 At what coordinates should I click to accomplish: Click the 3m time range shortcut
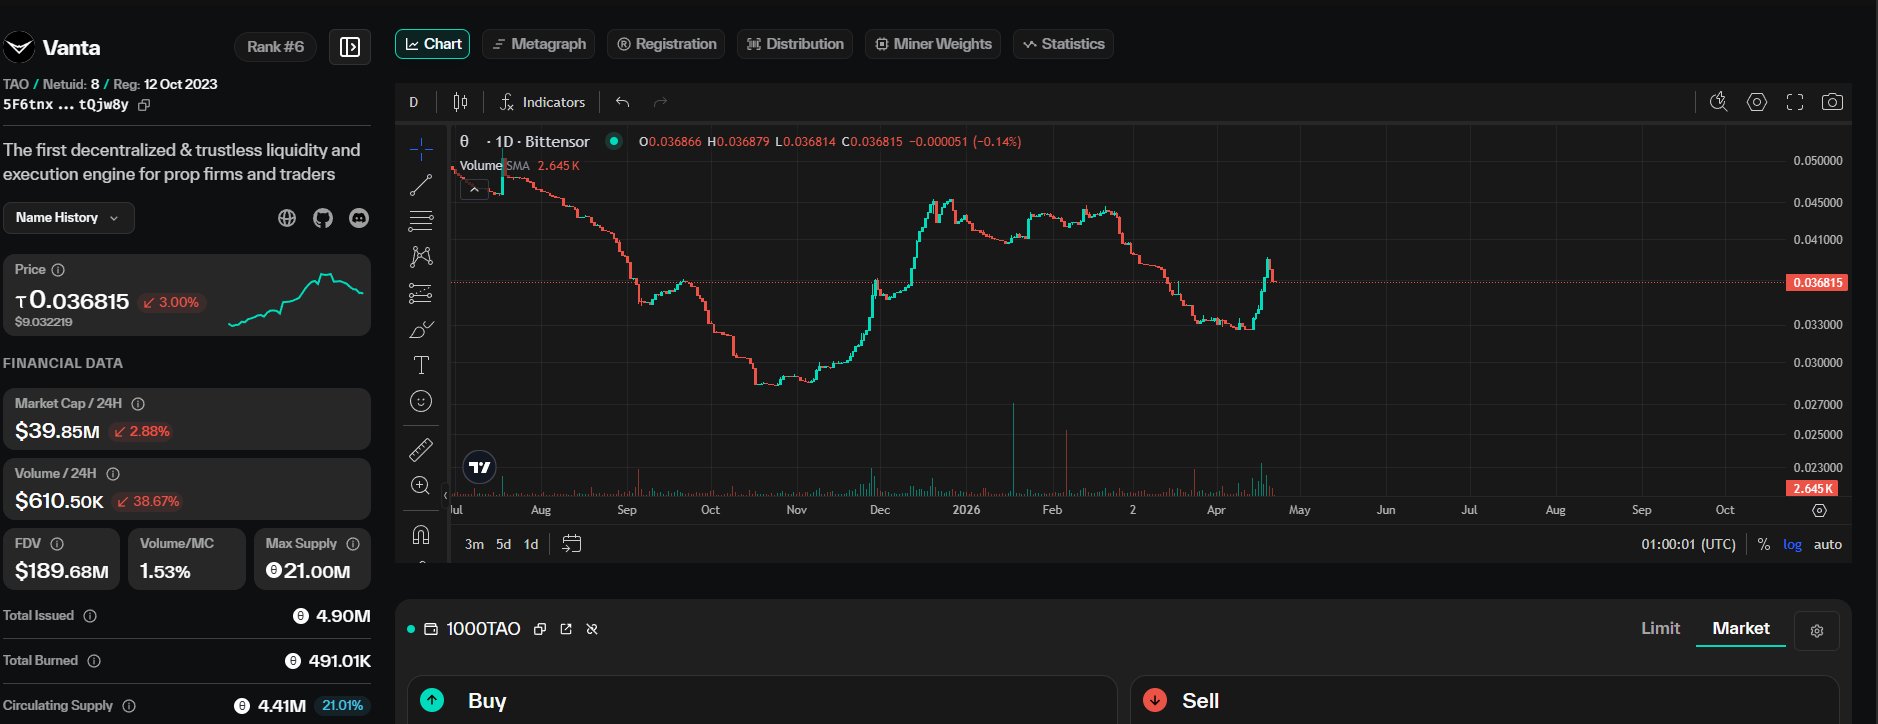click(x=474, y=544)
